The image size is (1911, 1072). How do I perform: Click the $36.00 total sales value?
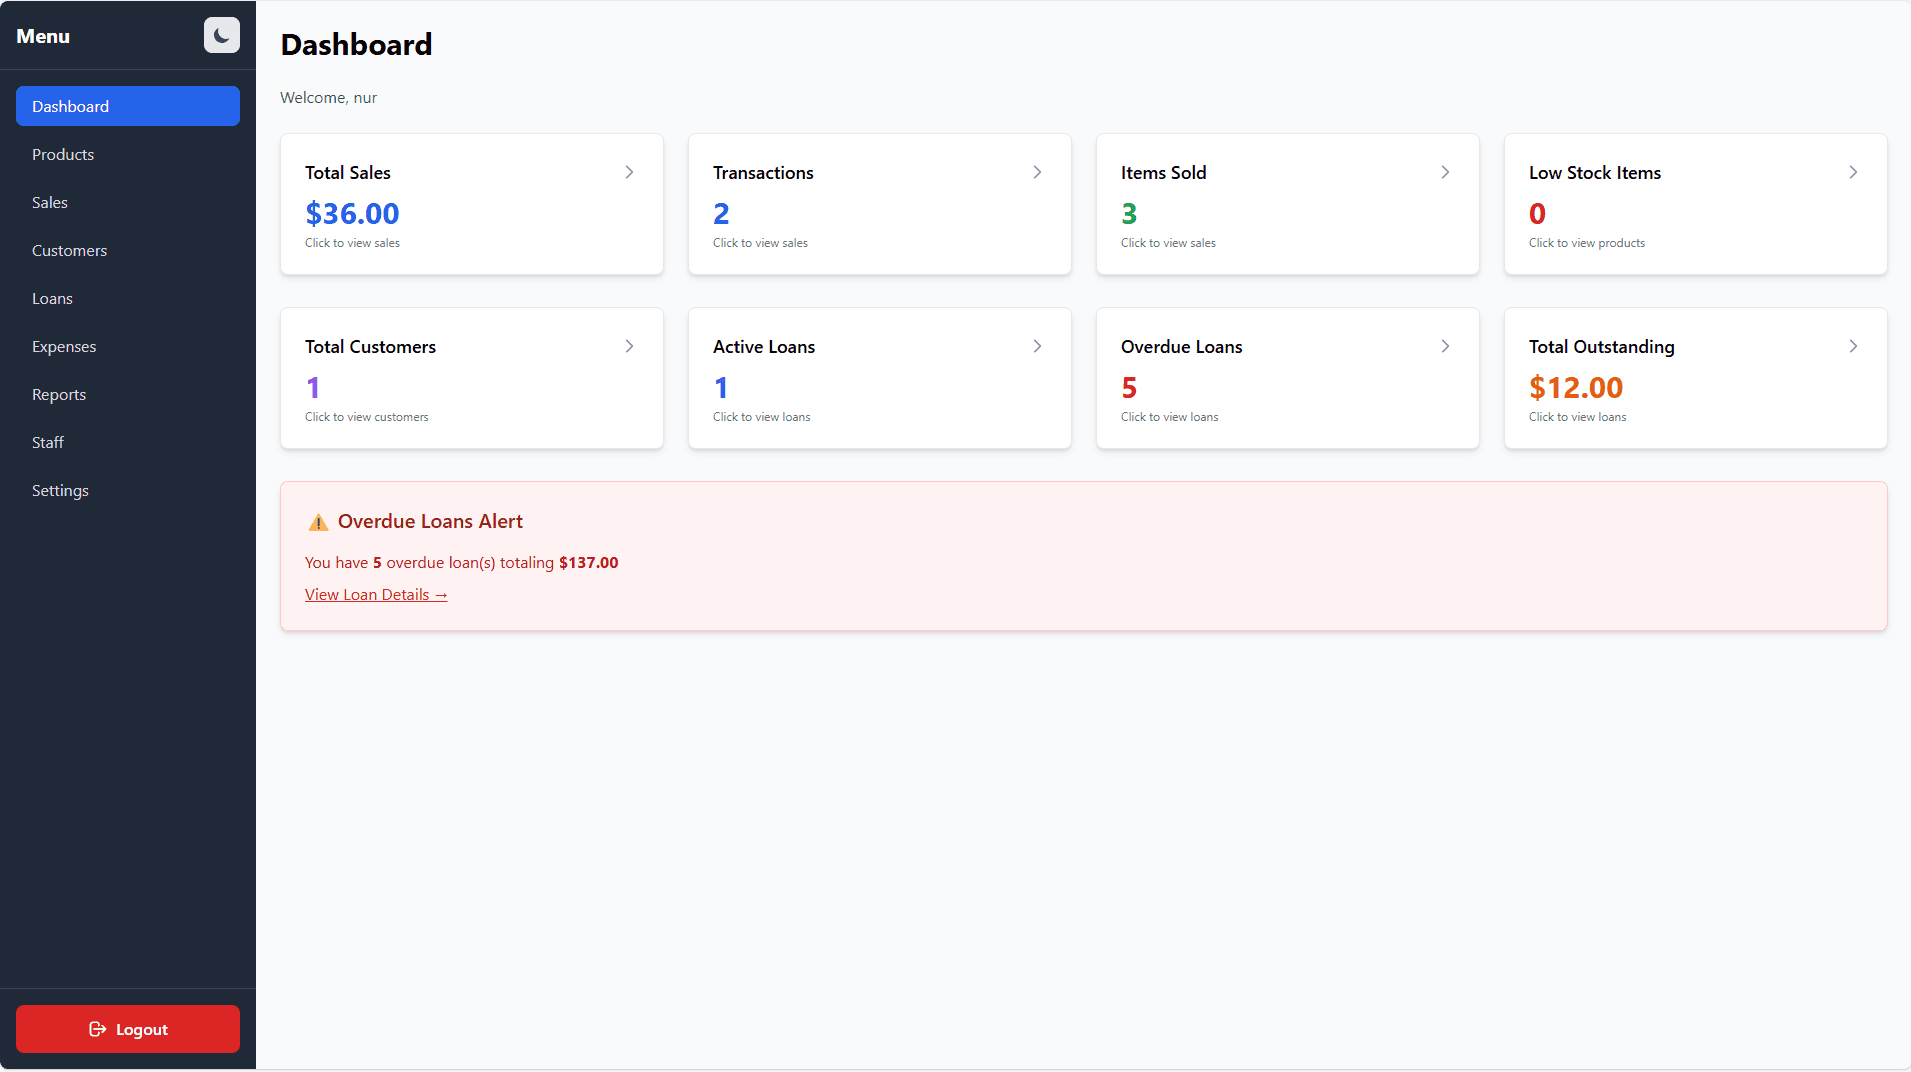coord(352,213)
